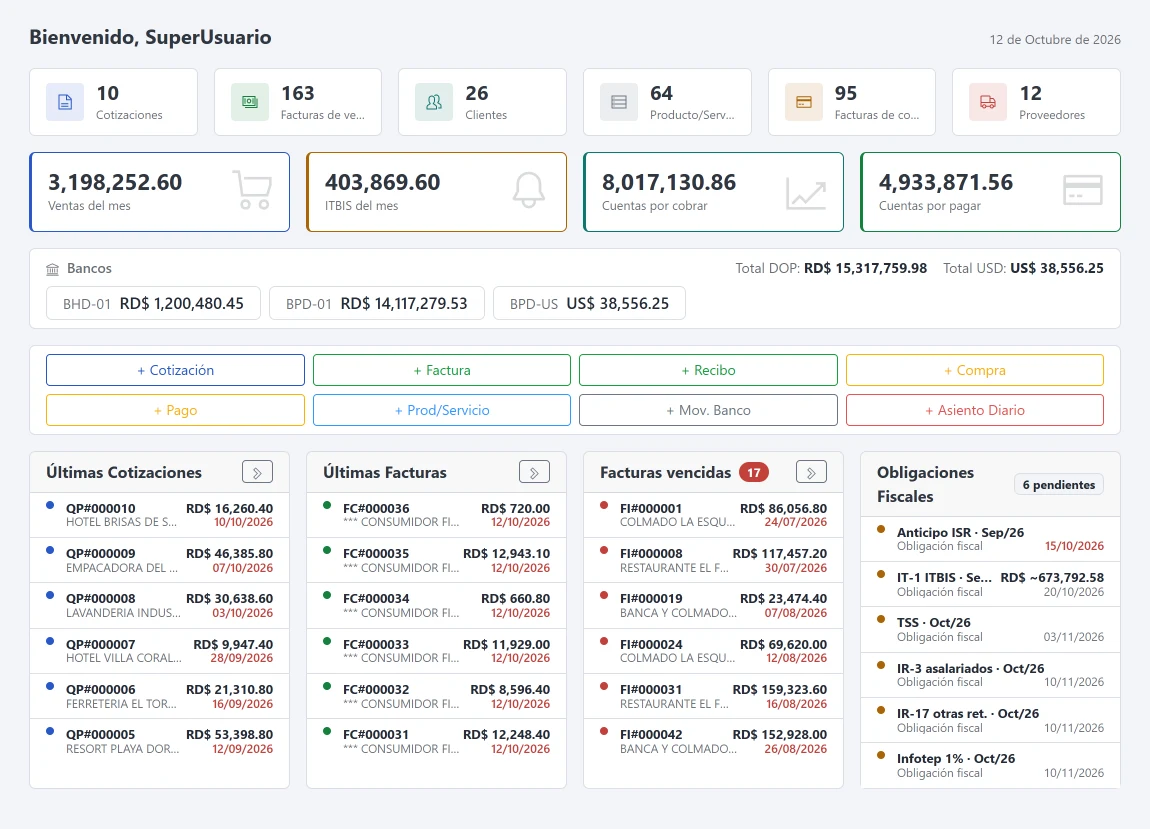Register a new Pago
The image size is (1150, 829).
click(175, 410)
